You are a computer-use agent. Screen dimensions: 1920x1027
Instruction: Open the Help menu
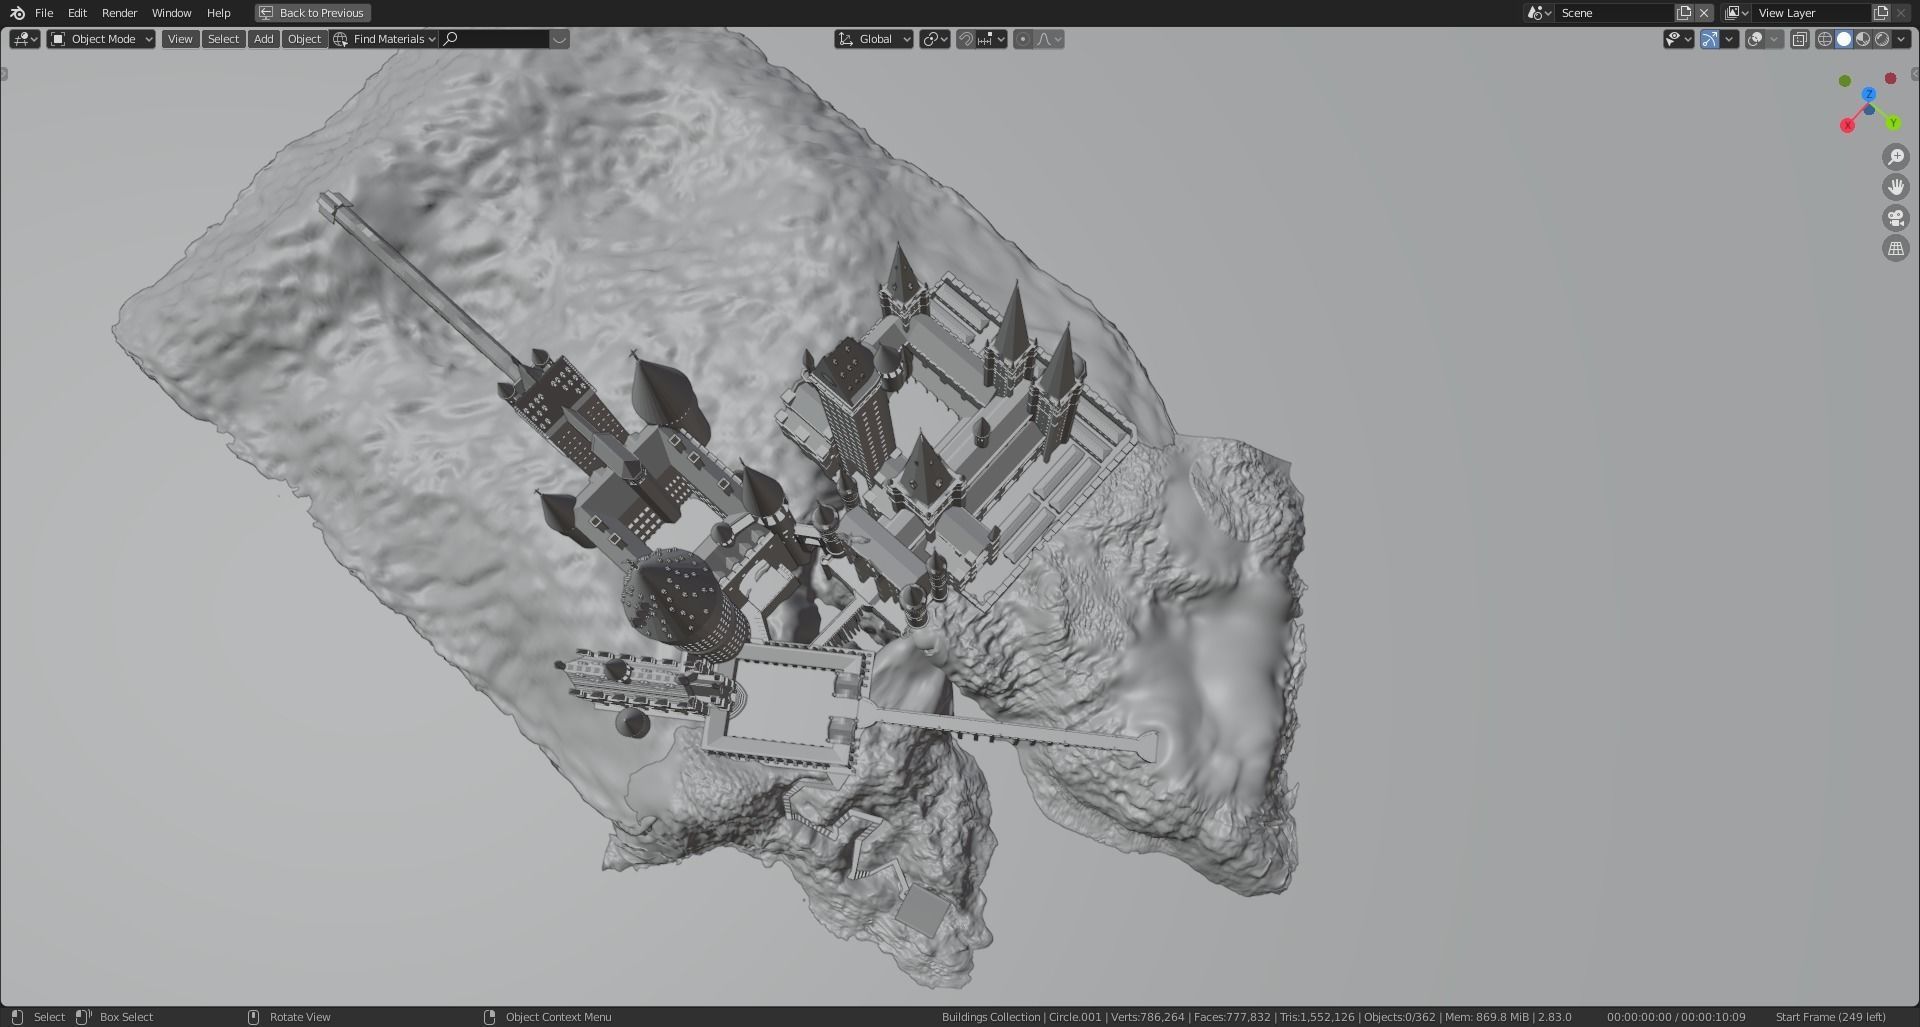coord(218,13)
